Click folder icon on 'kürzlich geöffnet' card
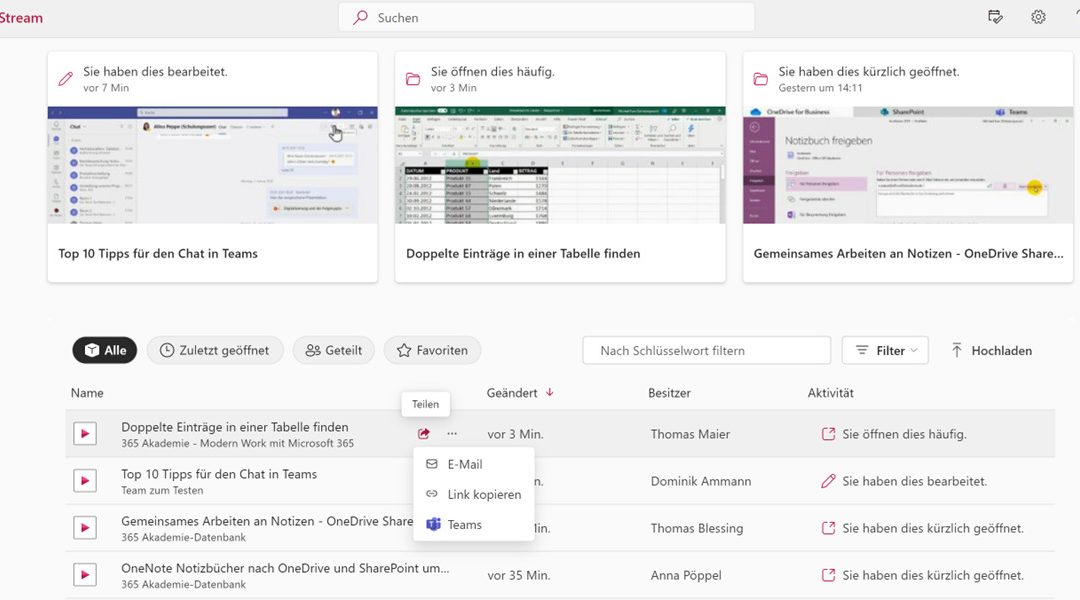This screenshot has height=600, width=1080. pyautogui.click(x=761, y=79)
